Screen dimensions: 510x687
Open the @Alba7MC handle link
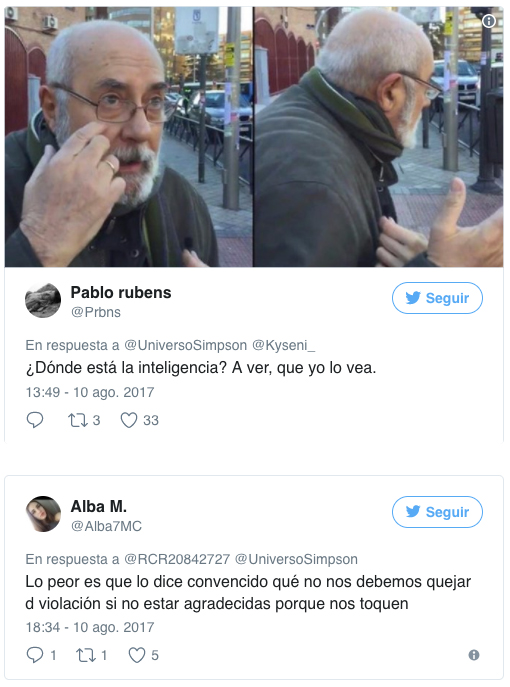coord(106,526)
